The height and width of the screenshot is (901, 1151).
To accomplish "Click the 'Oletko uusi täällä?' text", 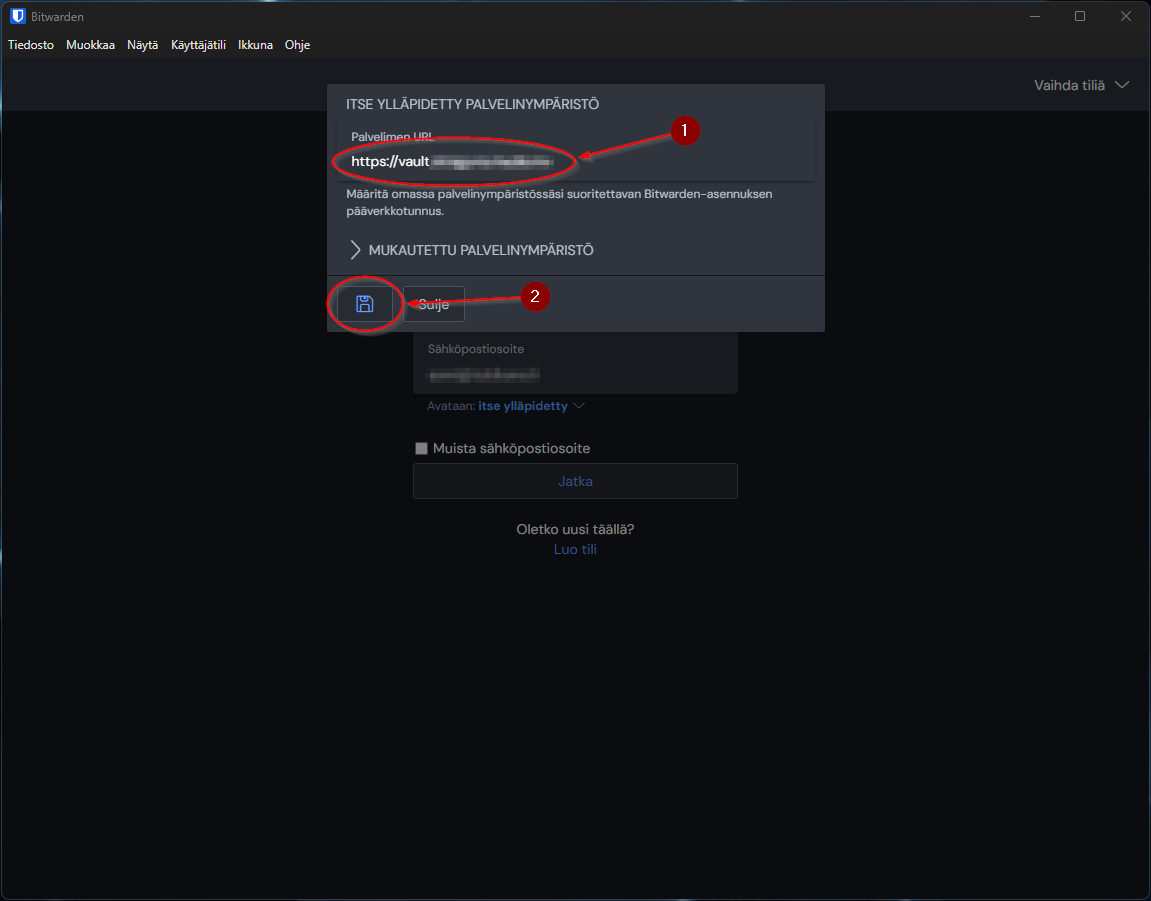I will tap(576, 529).
